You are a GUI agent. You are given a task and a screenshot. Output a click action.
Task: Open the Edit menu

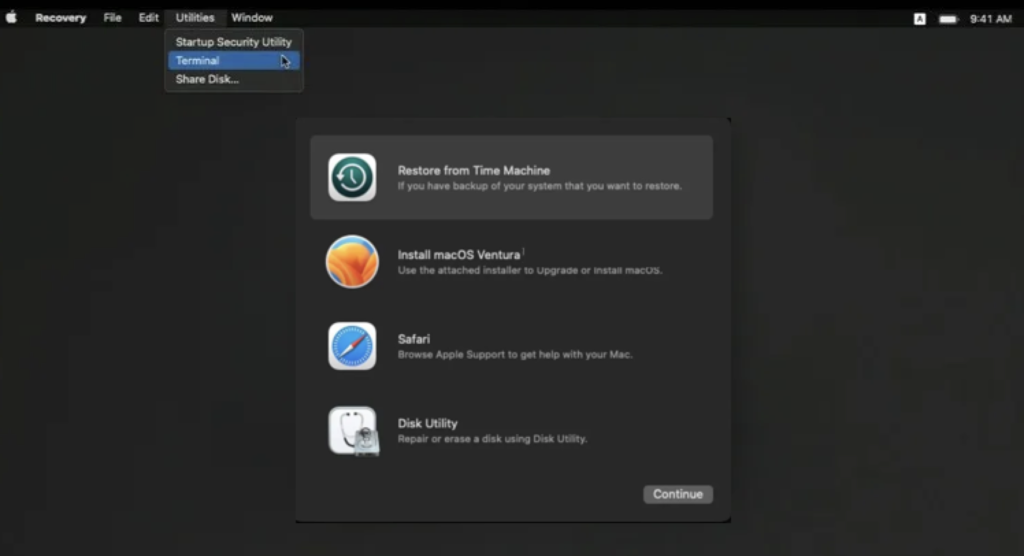pyautogui.click(x=148, y=18)
